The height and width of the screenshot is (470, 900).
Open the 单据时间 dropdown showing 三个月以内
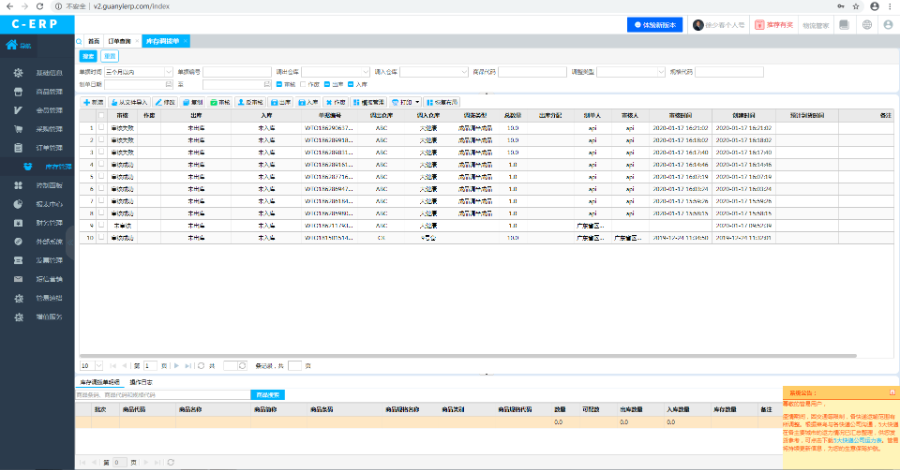click(137, 72)
